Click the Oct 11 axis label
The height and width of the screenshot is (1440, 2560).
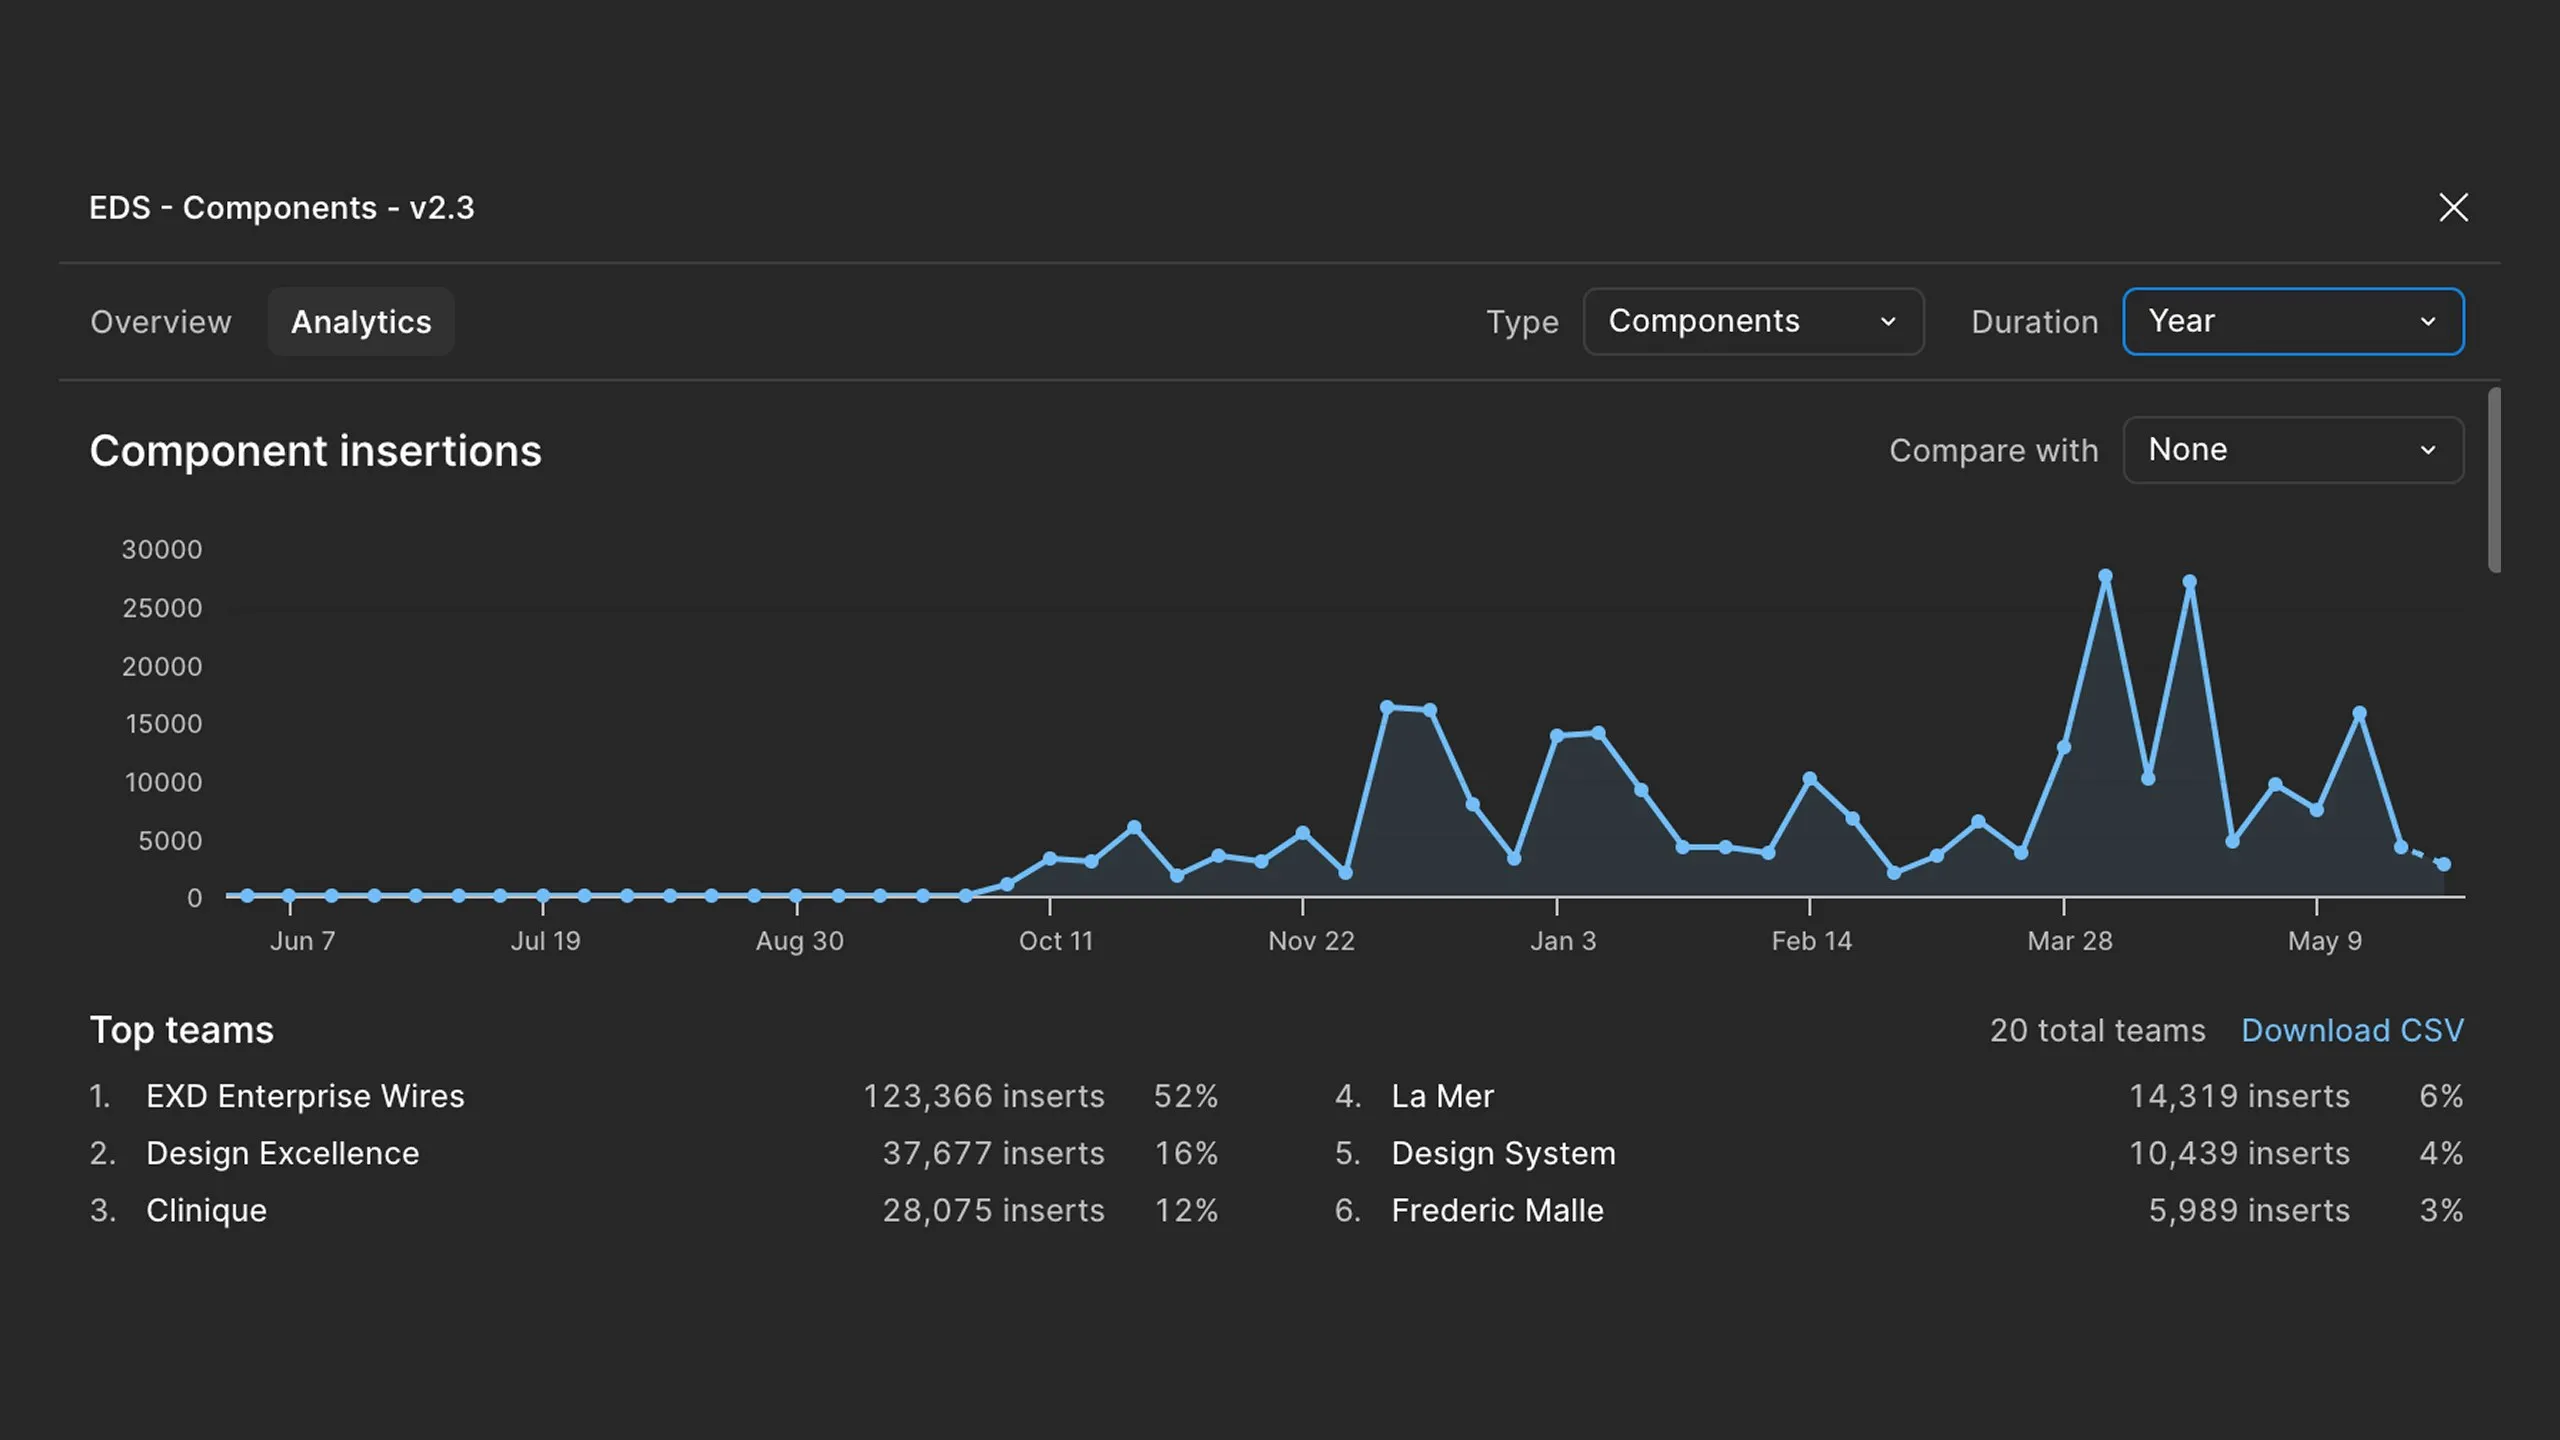[x=1056, y=941]
